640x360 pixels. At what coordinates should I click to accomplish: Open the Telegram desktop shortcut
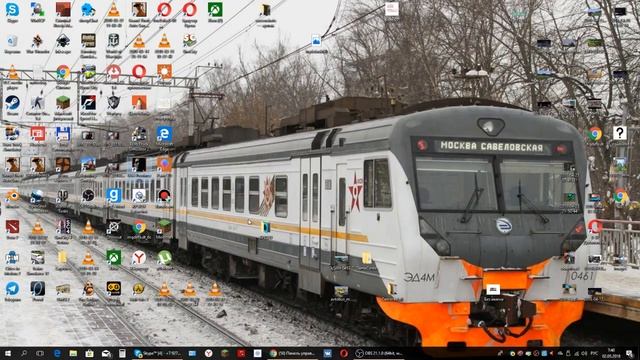click(x=12, y=289)
